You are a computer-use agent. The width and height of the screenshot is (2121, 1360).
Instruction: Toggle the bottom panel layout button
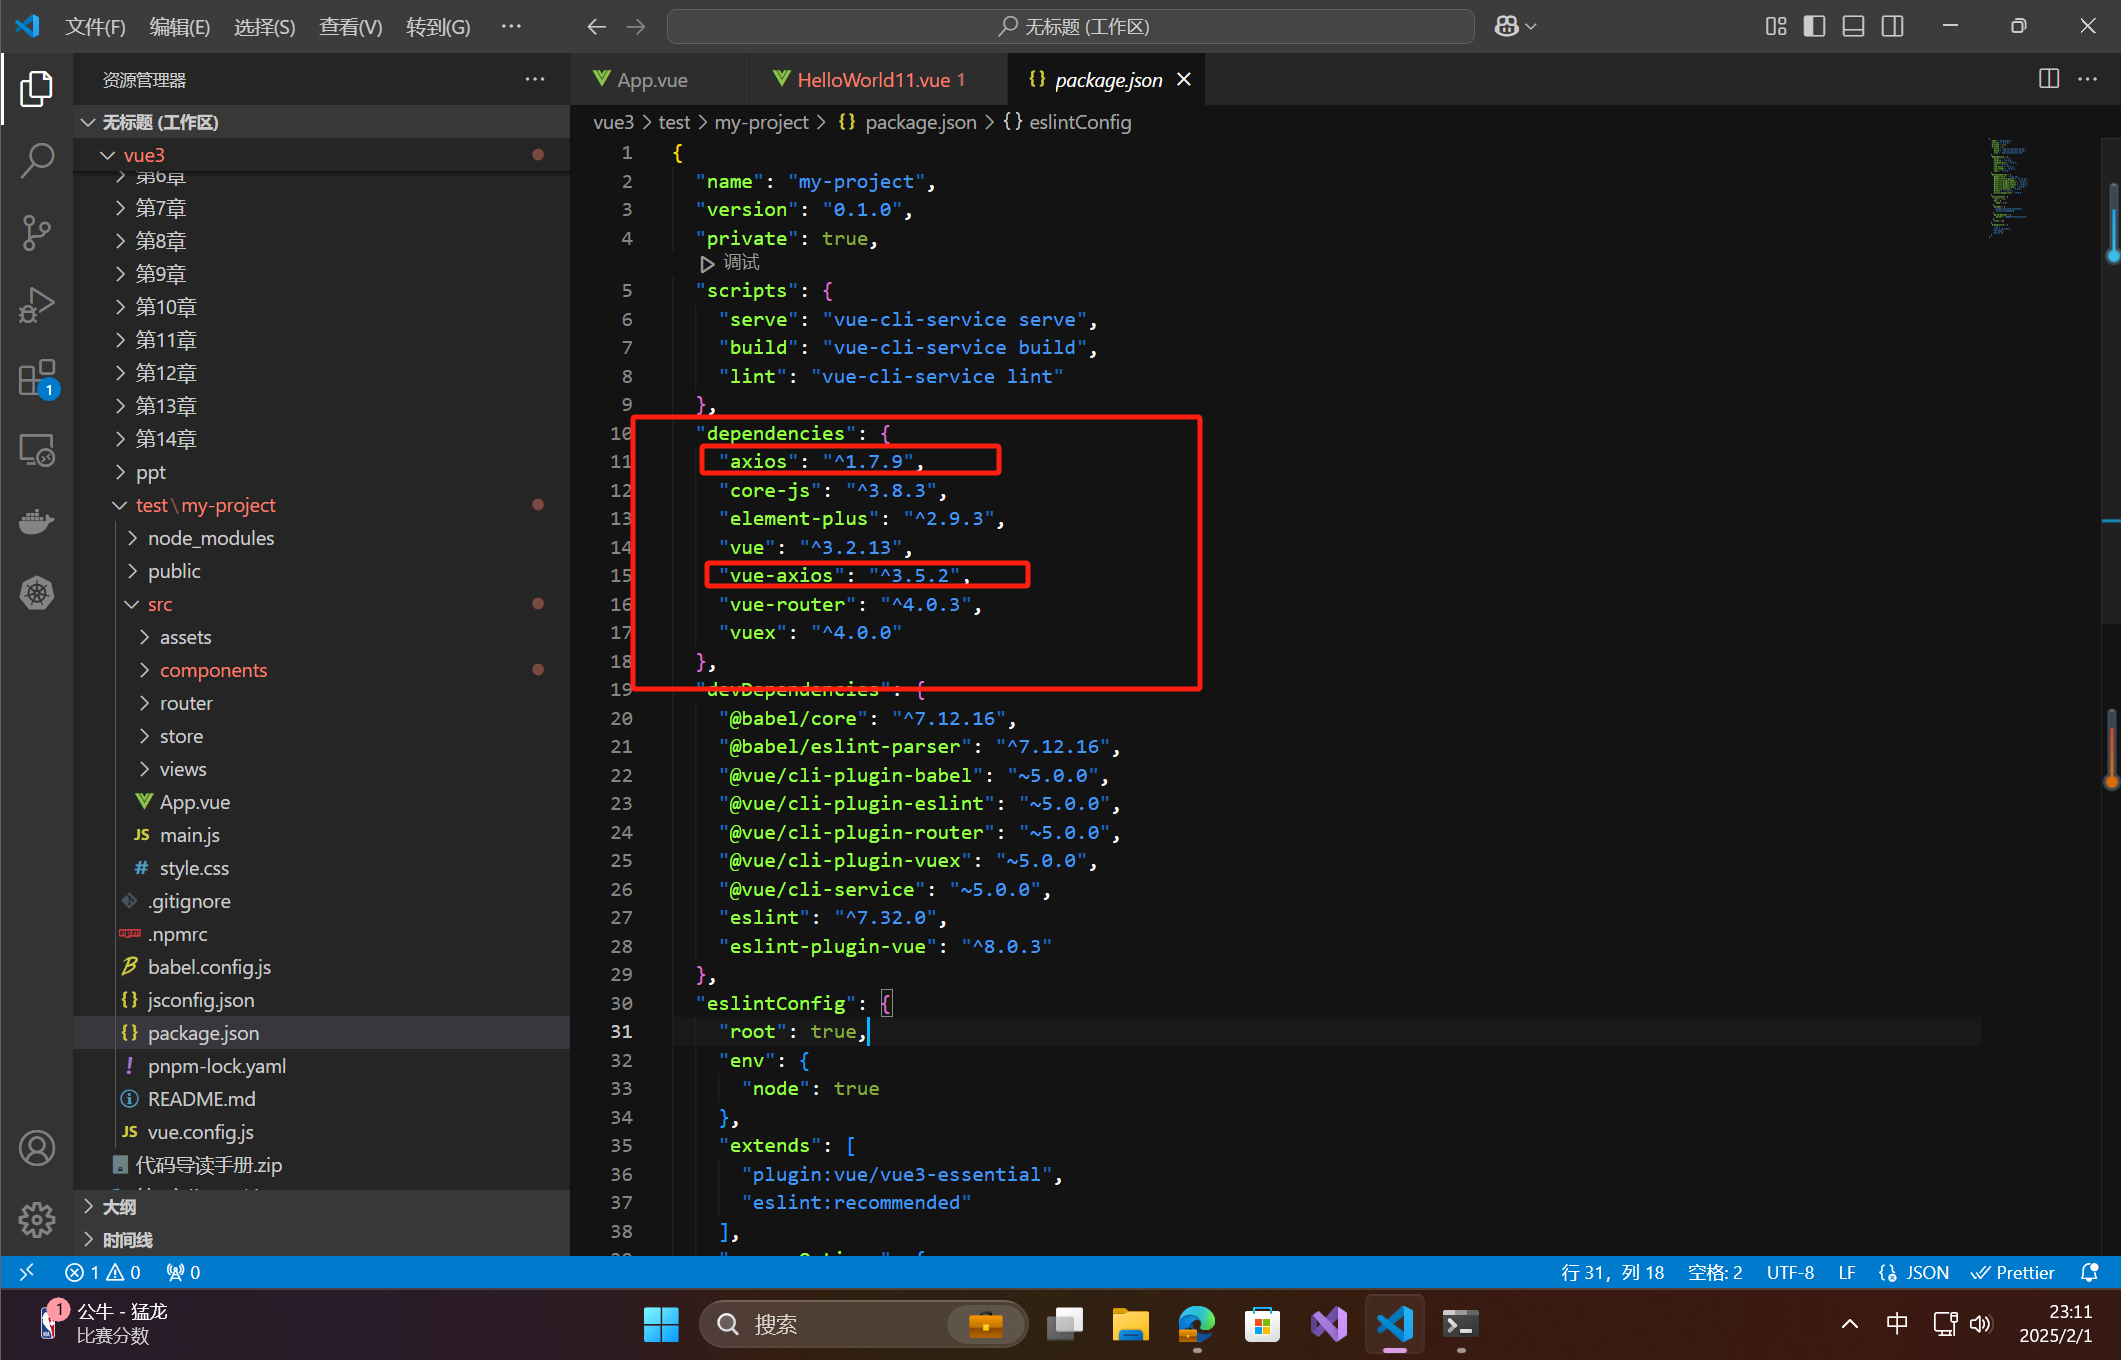(1853, 27)
